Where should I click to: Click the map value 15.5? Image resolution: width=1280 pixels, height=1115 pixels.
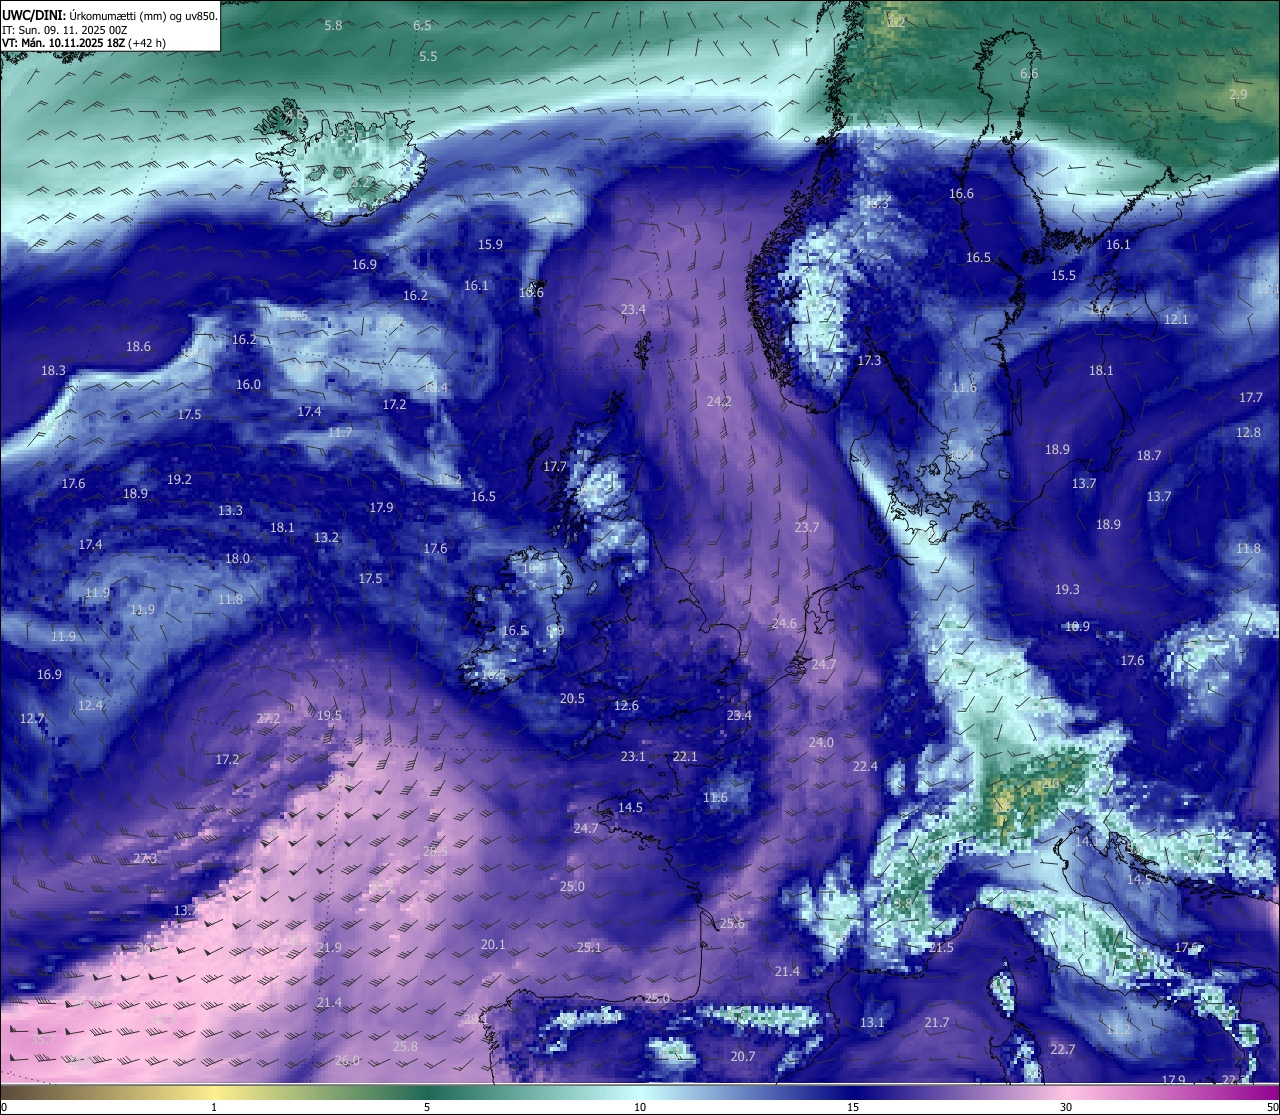pos(1063,276)
